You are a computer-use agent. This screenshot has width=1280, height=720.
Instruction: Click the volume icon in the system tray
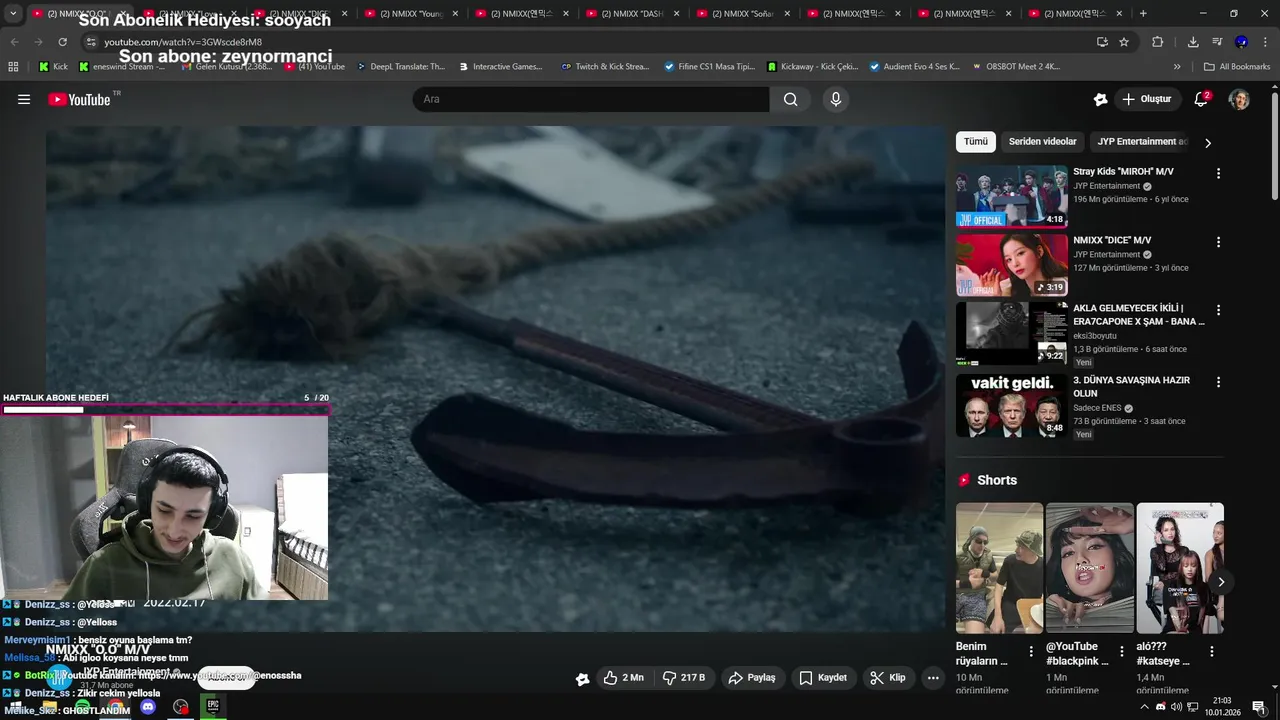pyautogui.click(x=1176, y=707)
